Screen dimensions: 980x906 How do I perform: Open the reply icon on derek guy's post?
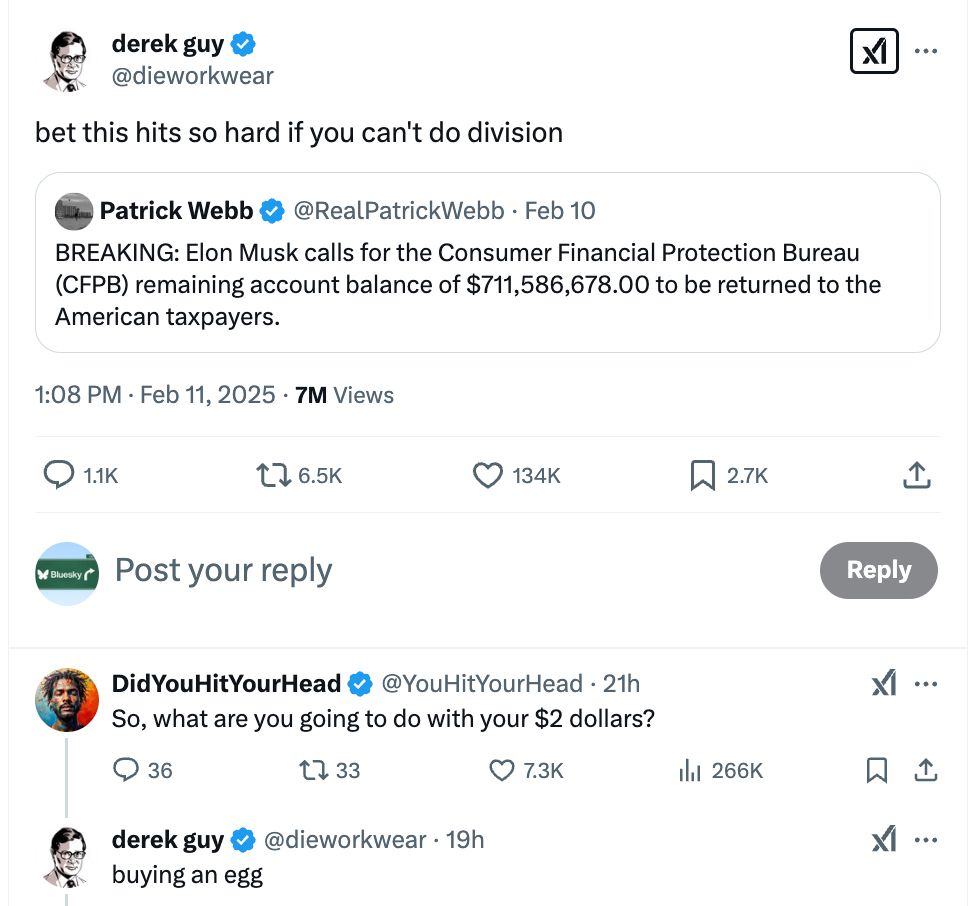(57, 475)
